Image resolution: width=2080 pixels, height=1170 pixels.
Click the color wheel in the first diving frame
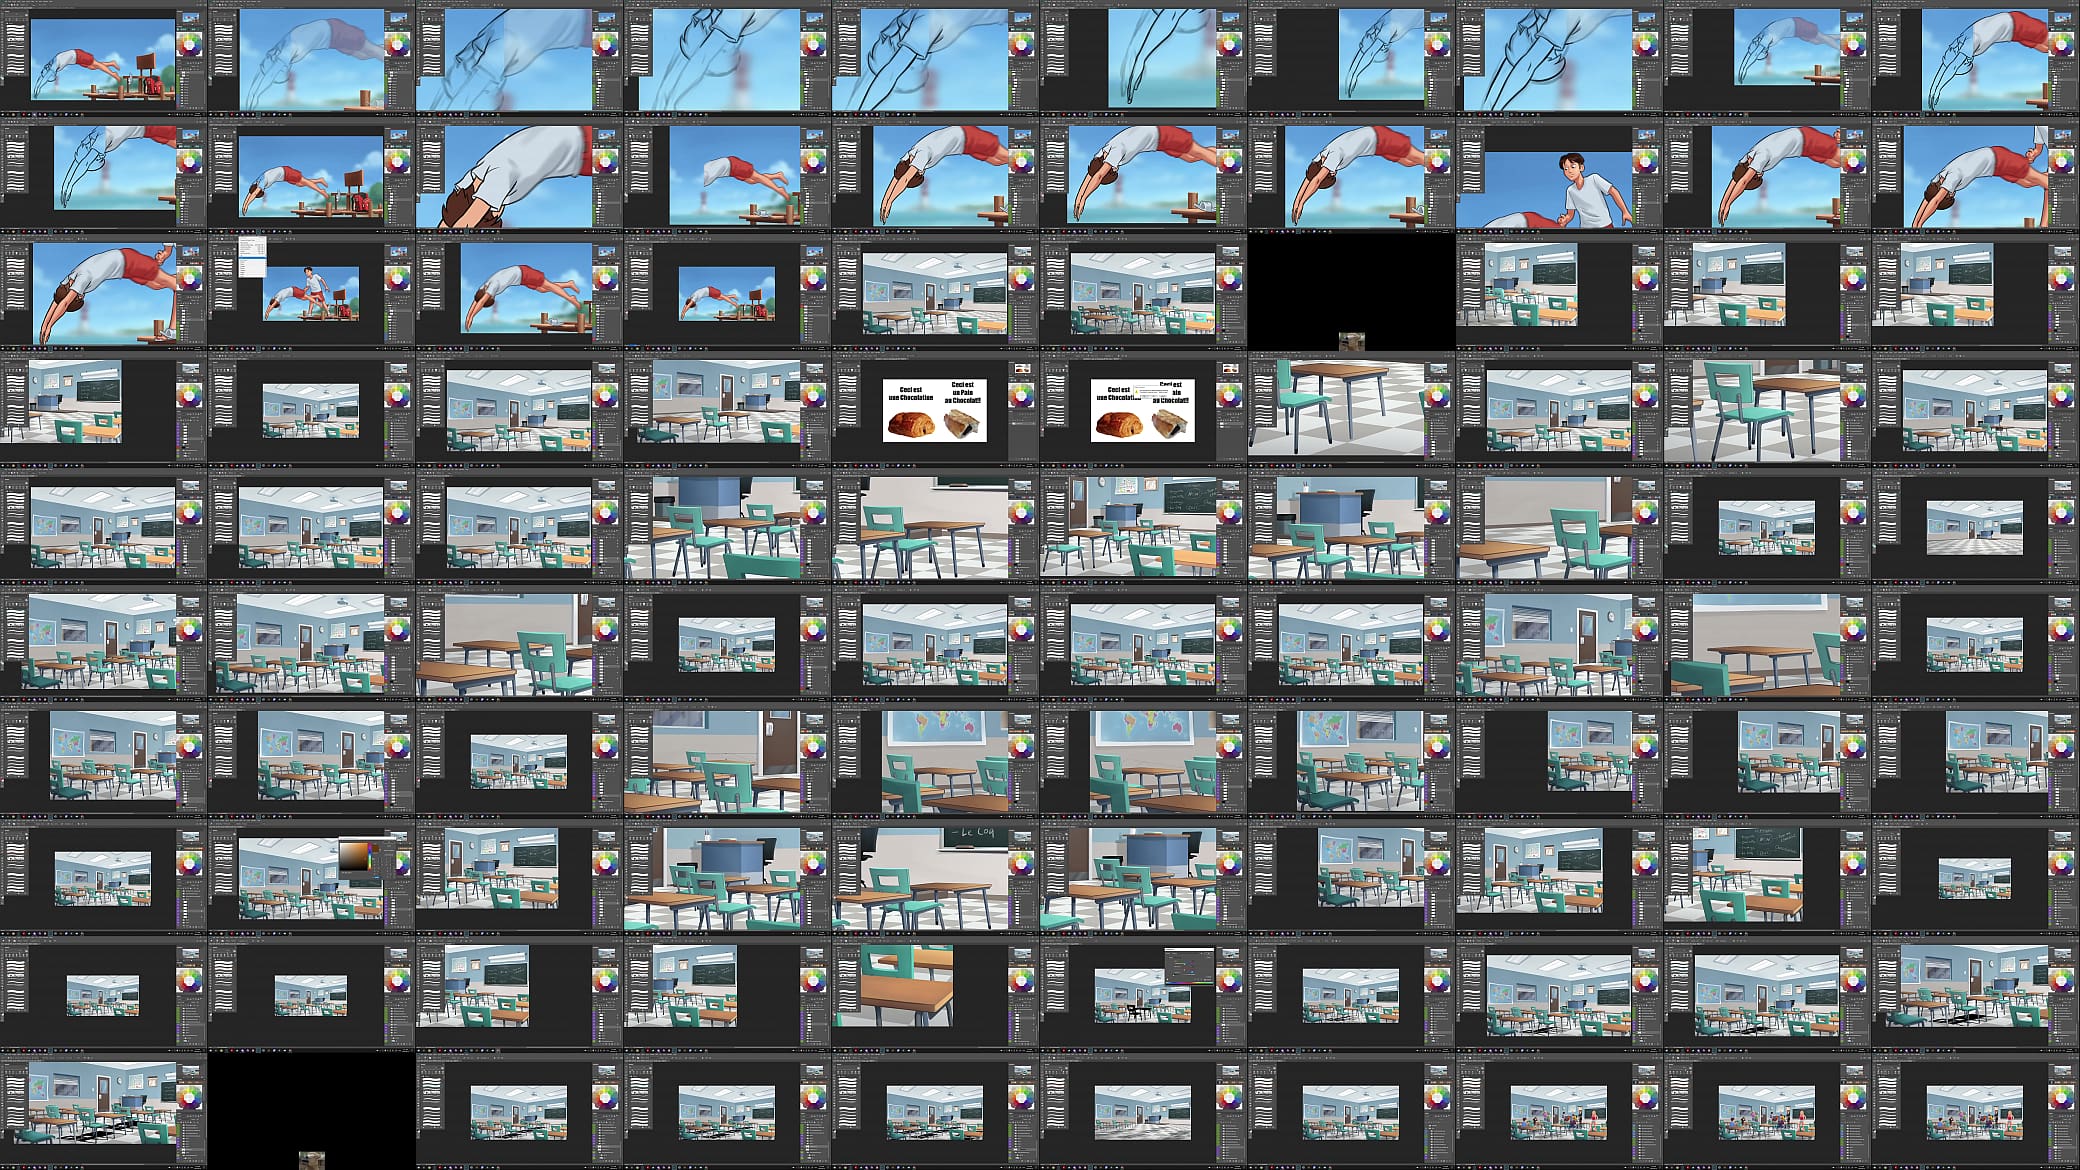click(189, 45)
